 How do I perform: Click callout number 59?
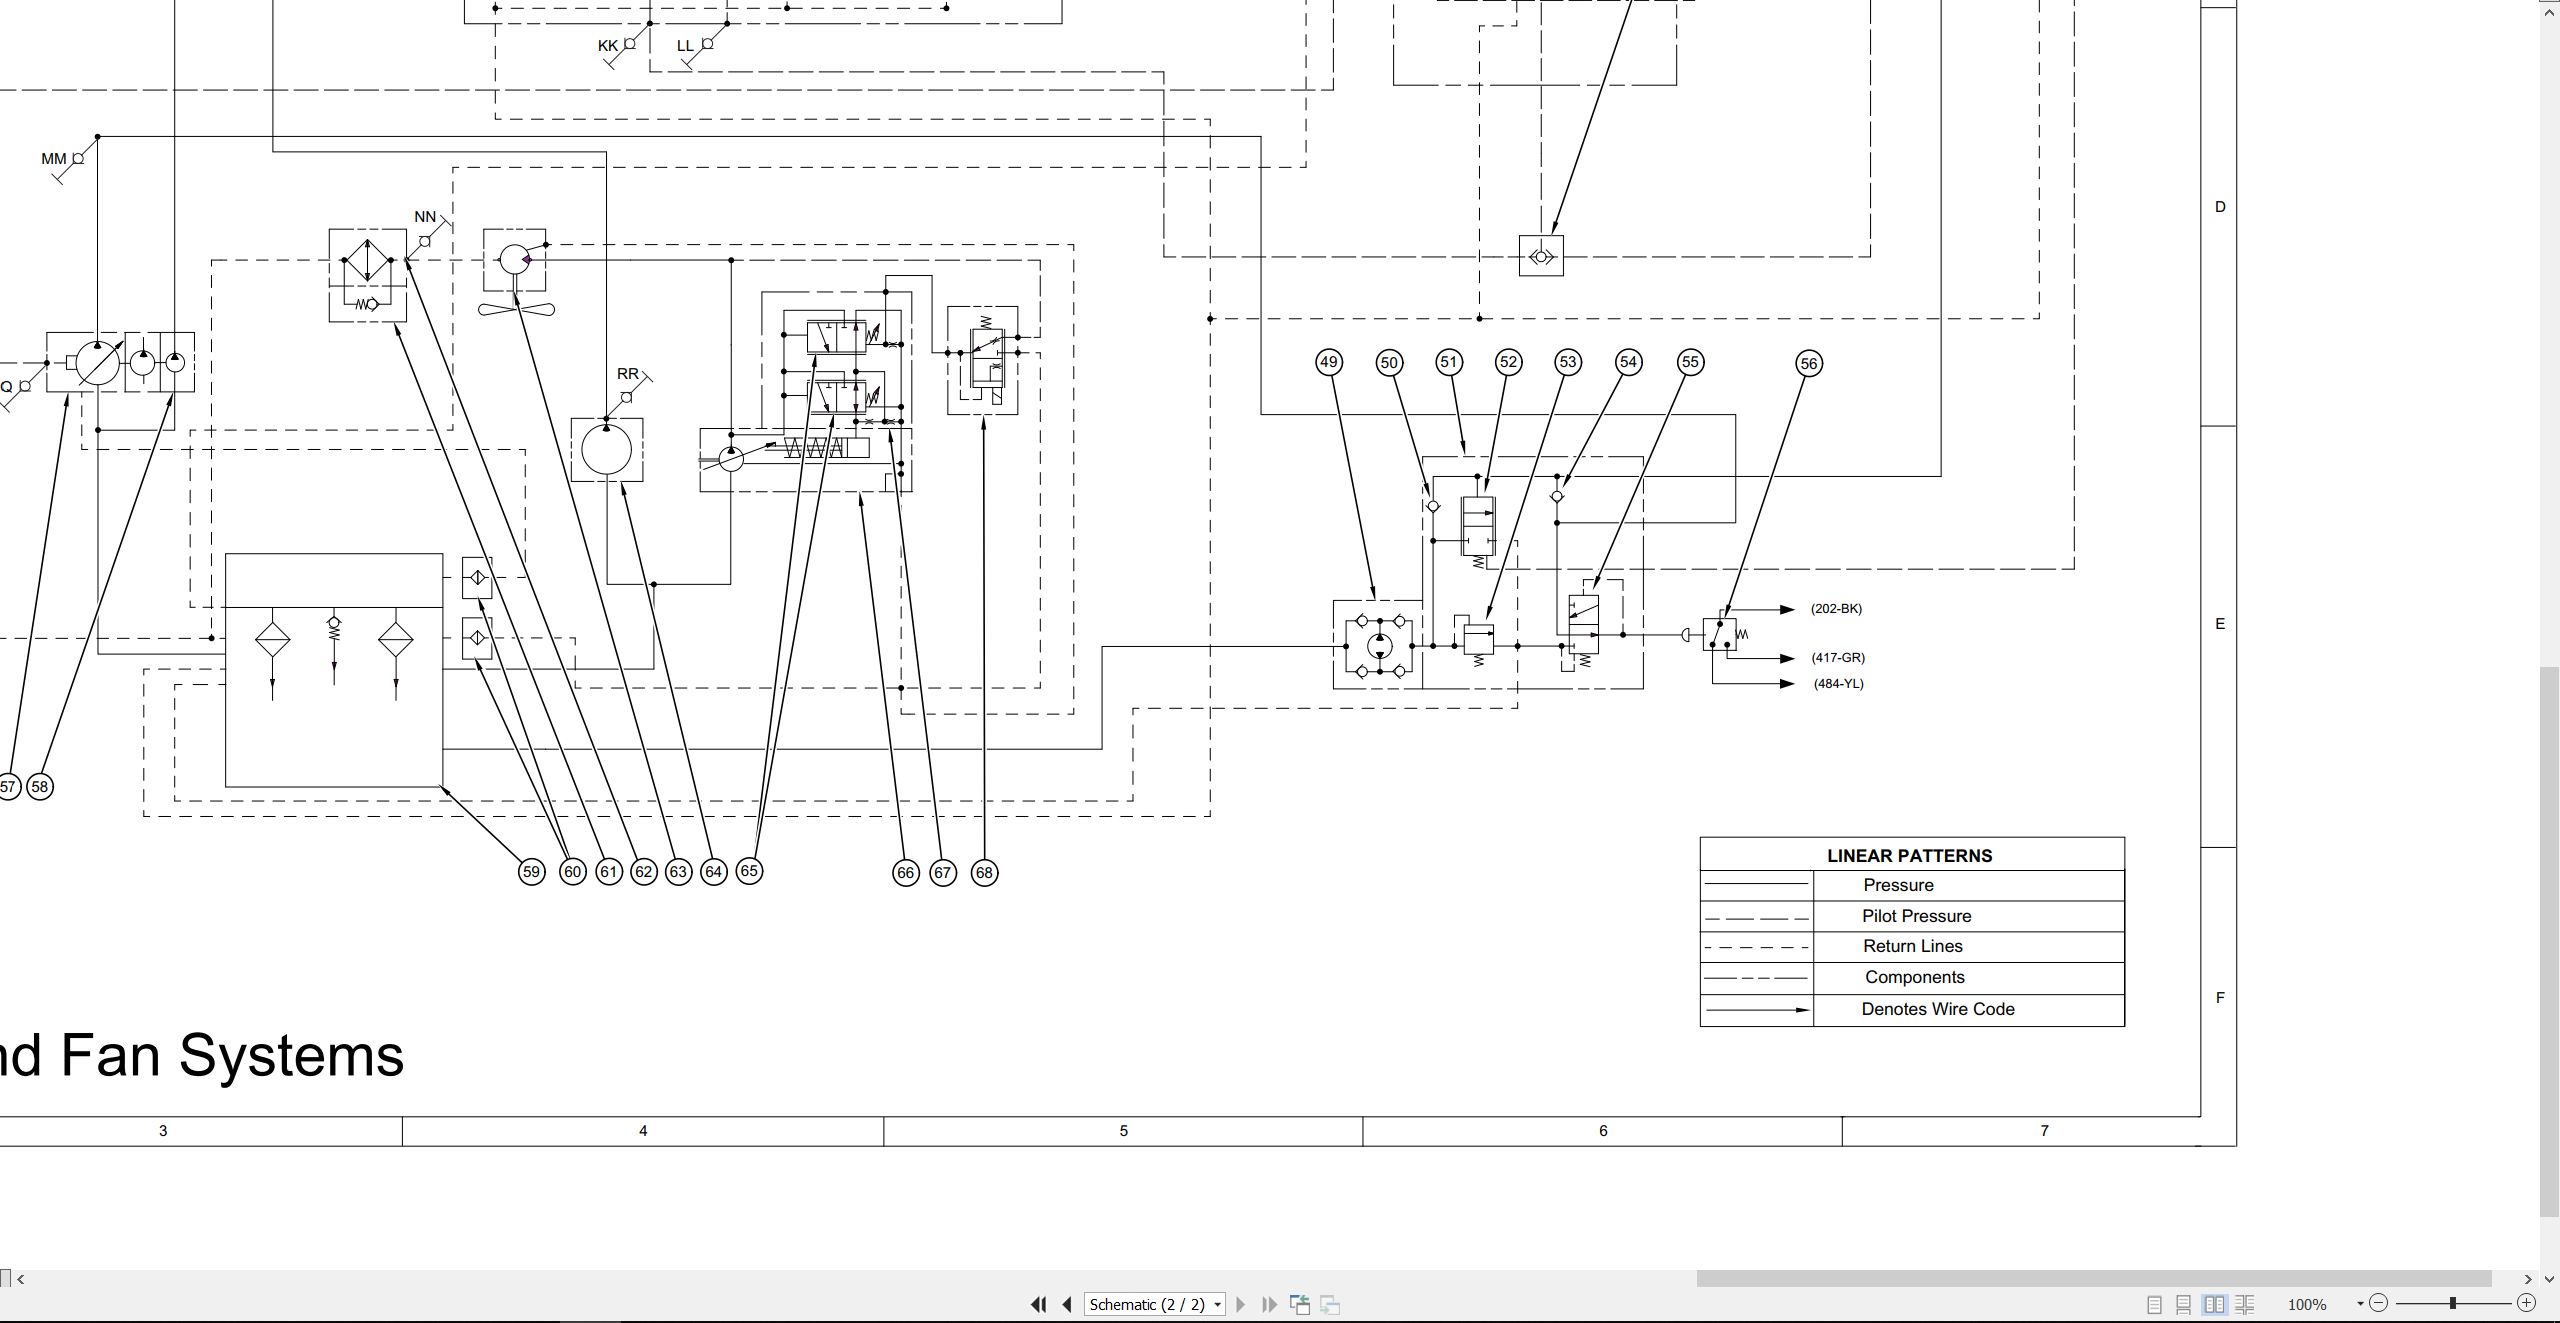(x=531, y=872)
